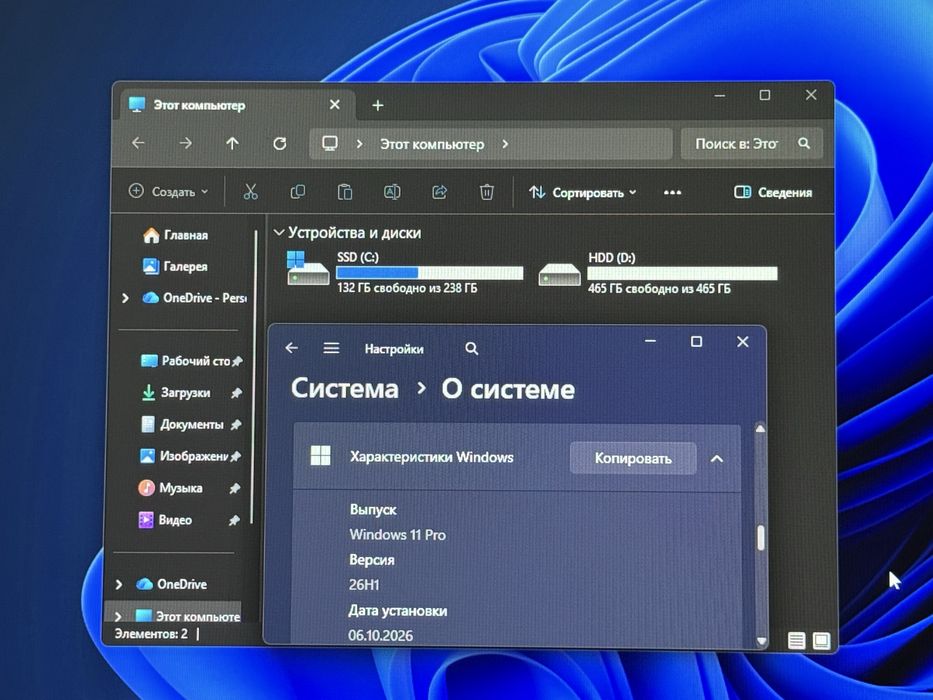
Task: Toggle the Сведения details pane
Action: 773,192
